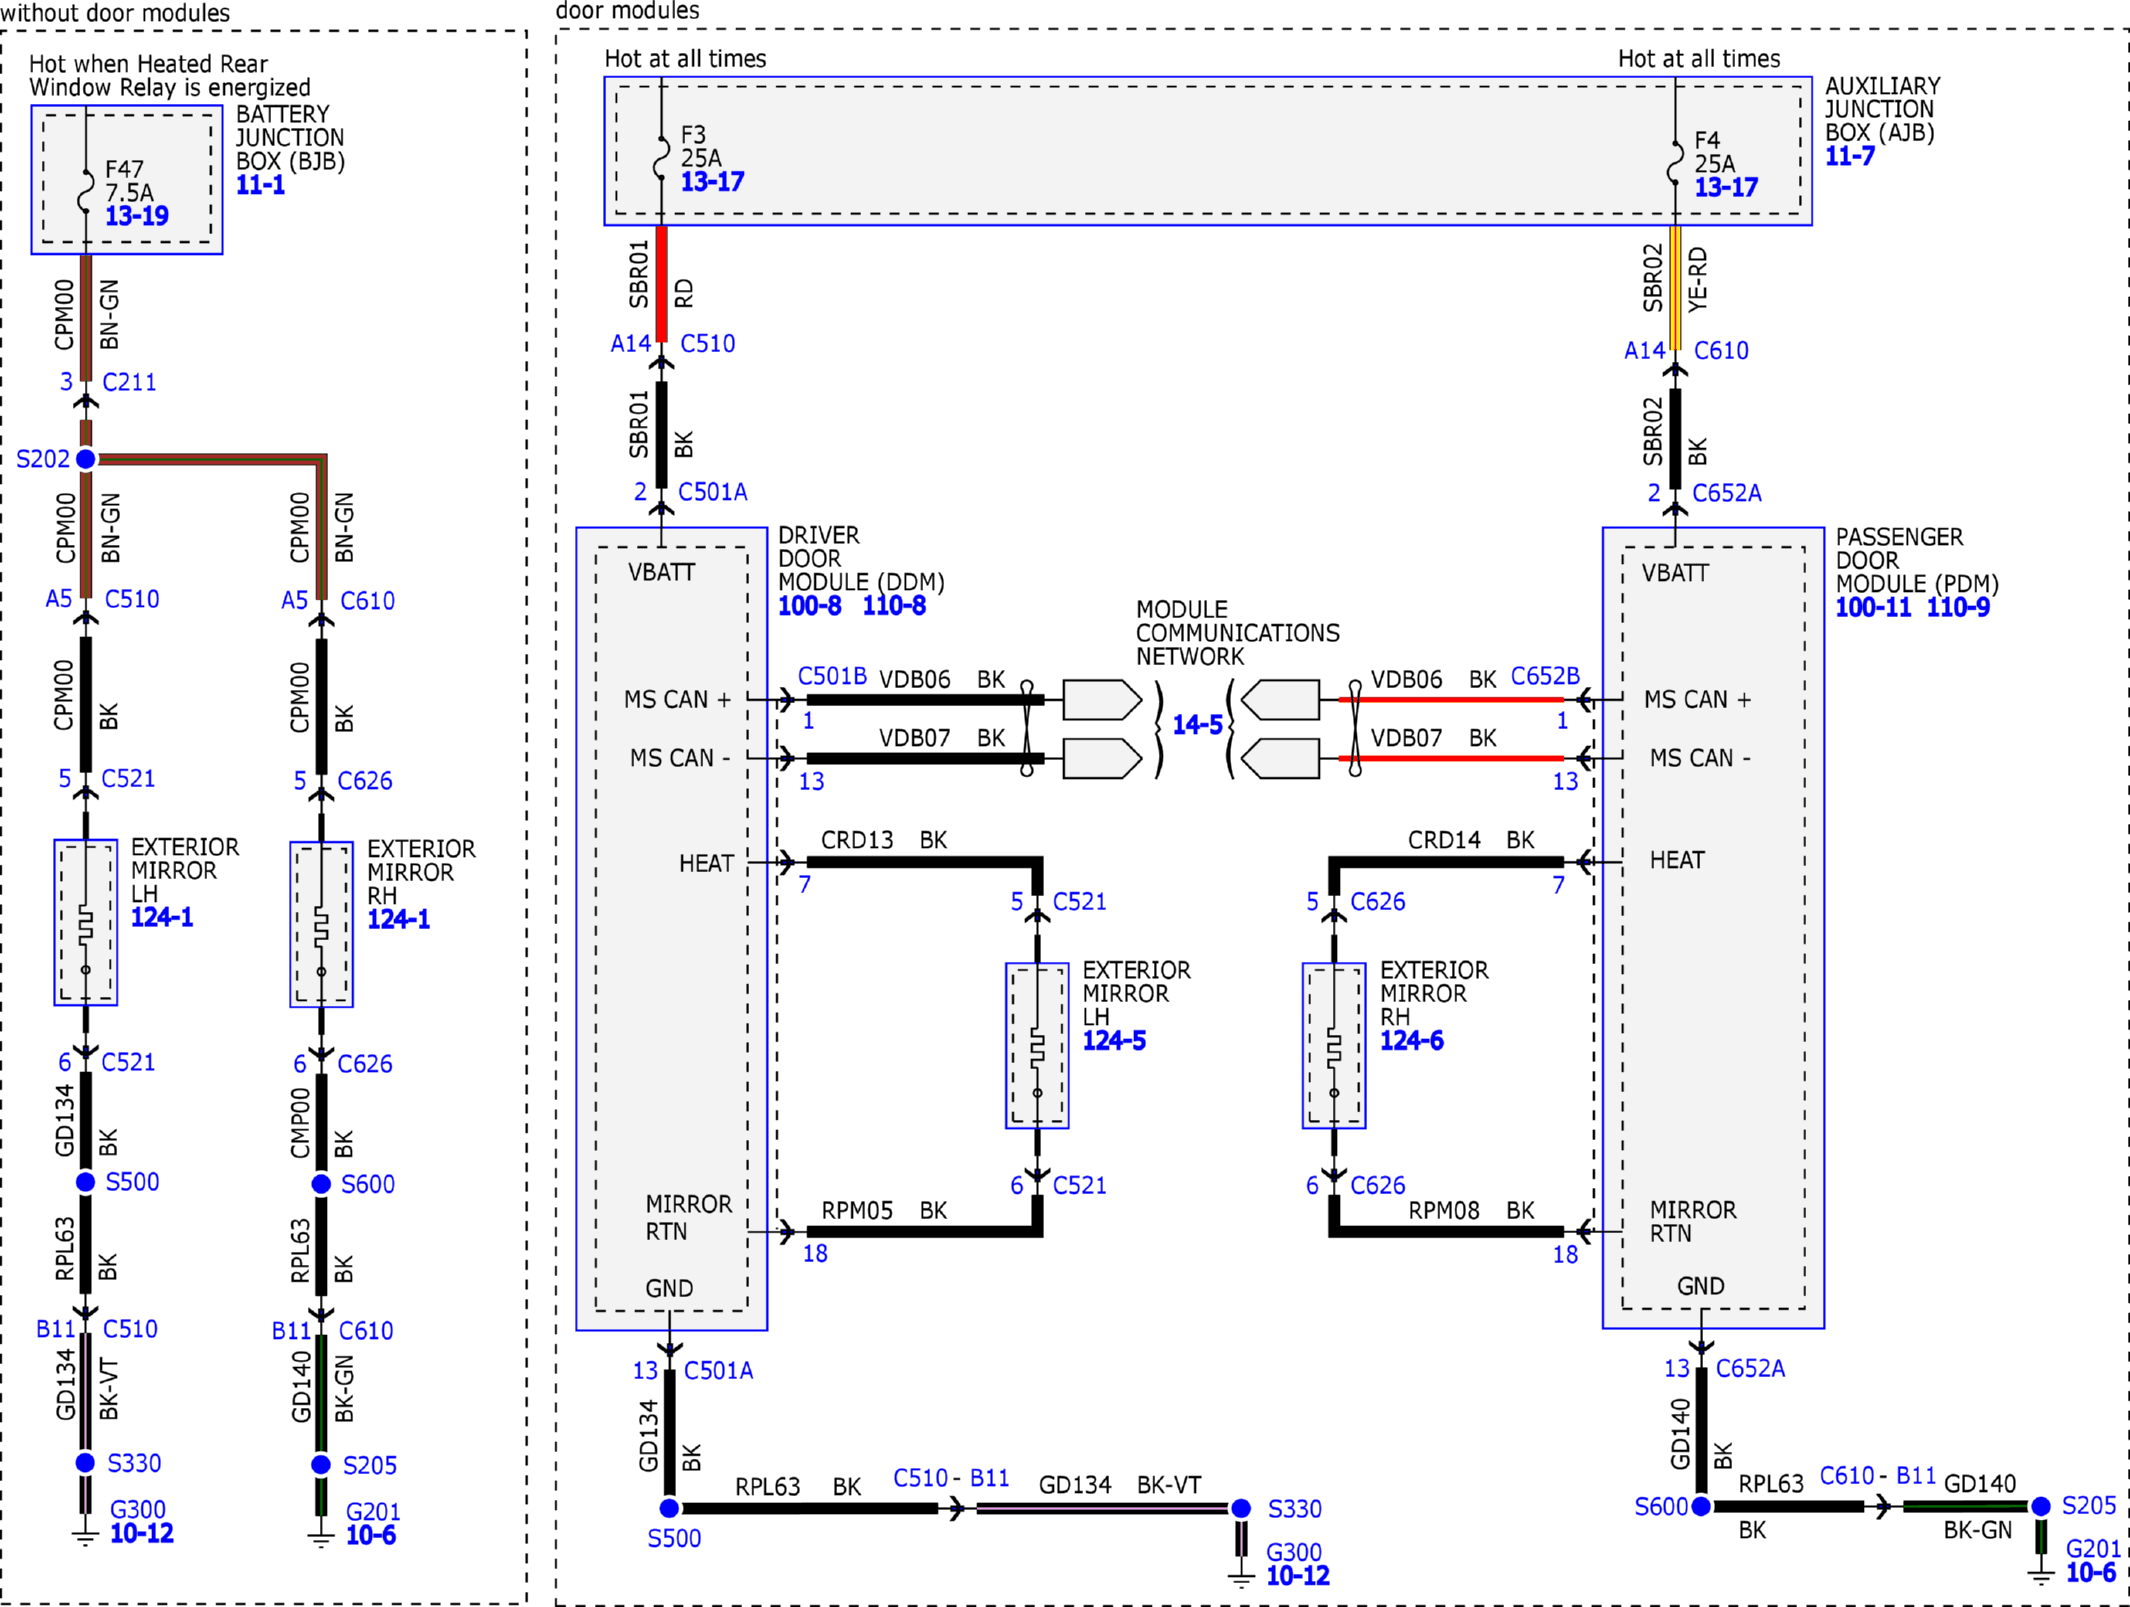The height and width of the screenshot is (1607, 2130).
Task: Click the CMP00 circuit label
Action: pyautogui.click(x=300, y=1123)
